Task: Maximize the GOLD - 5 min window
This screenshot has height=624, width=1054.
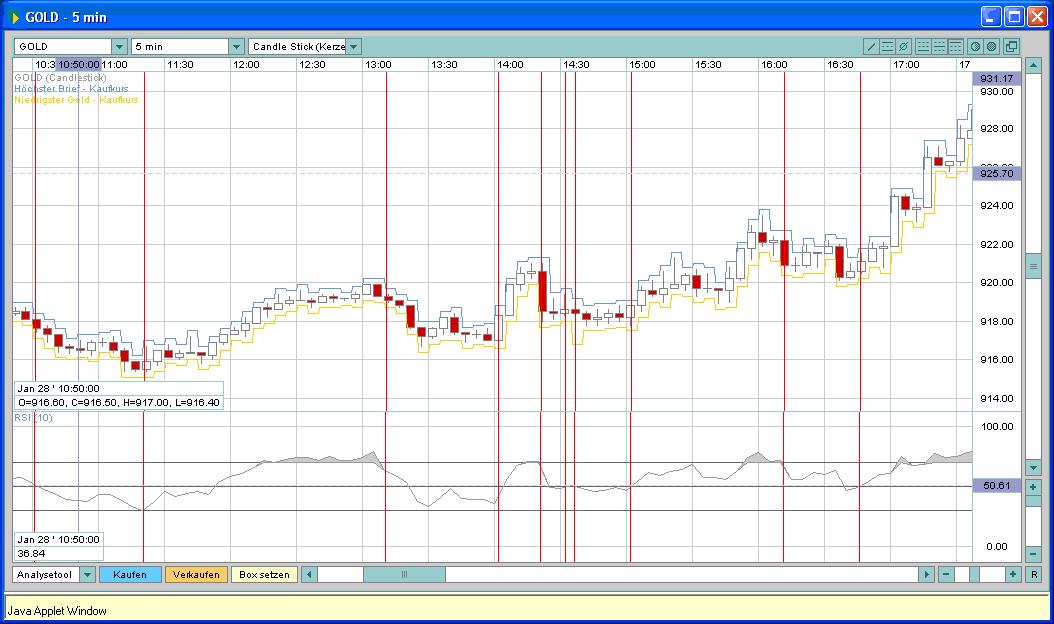Action: (x=1014, y=17)
